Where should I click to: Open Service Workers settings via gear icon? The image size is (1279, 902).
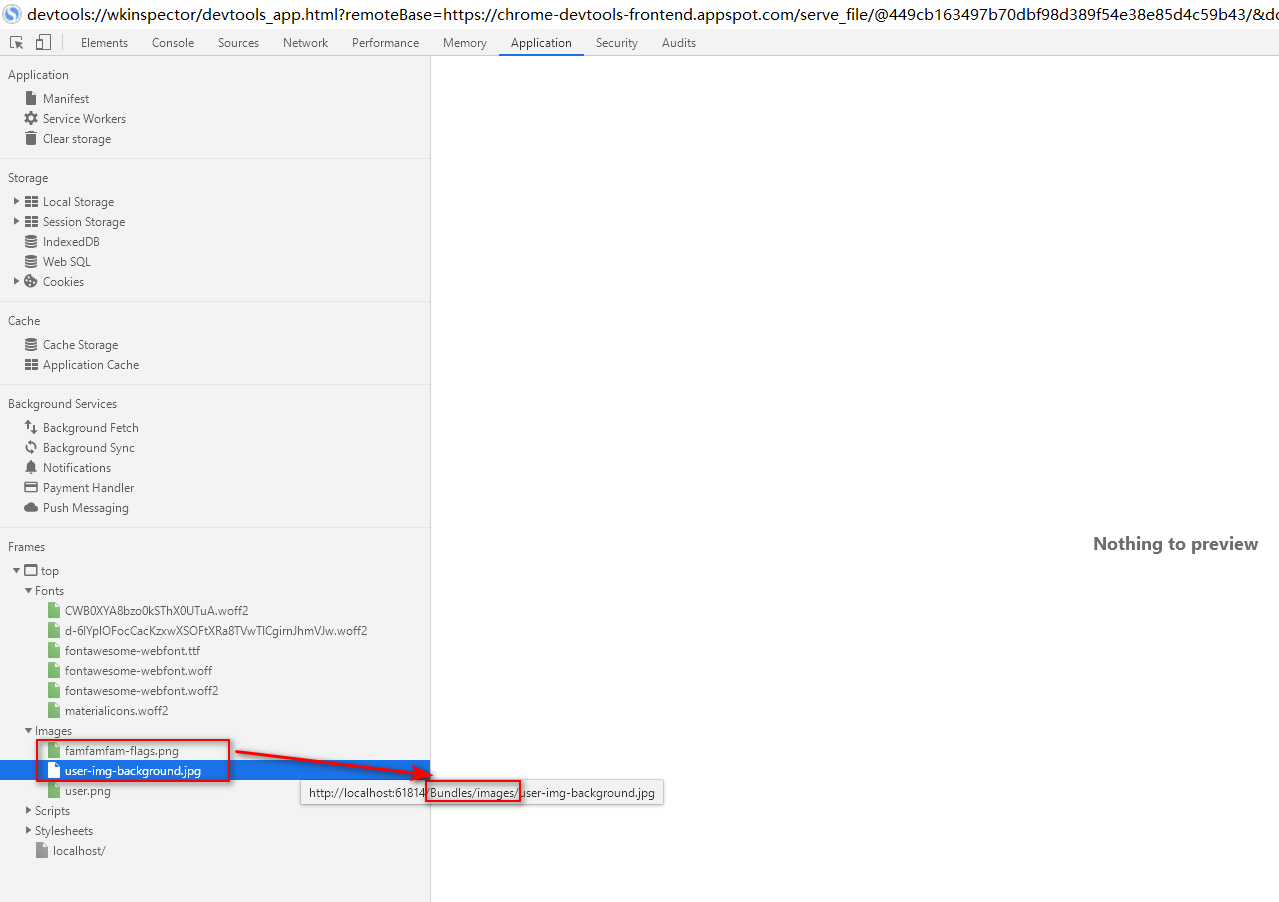[x=30, y=118]
